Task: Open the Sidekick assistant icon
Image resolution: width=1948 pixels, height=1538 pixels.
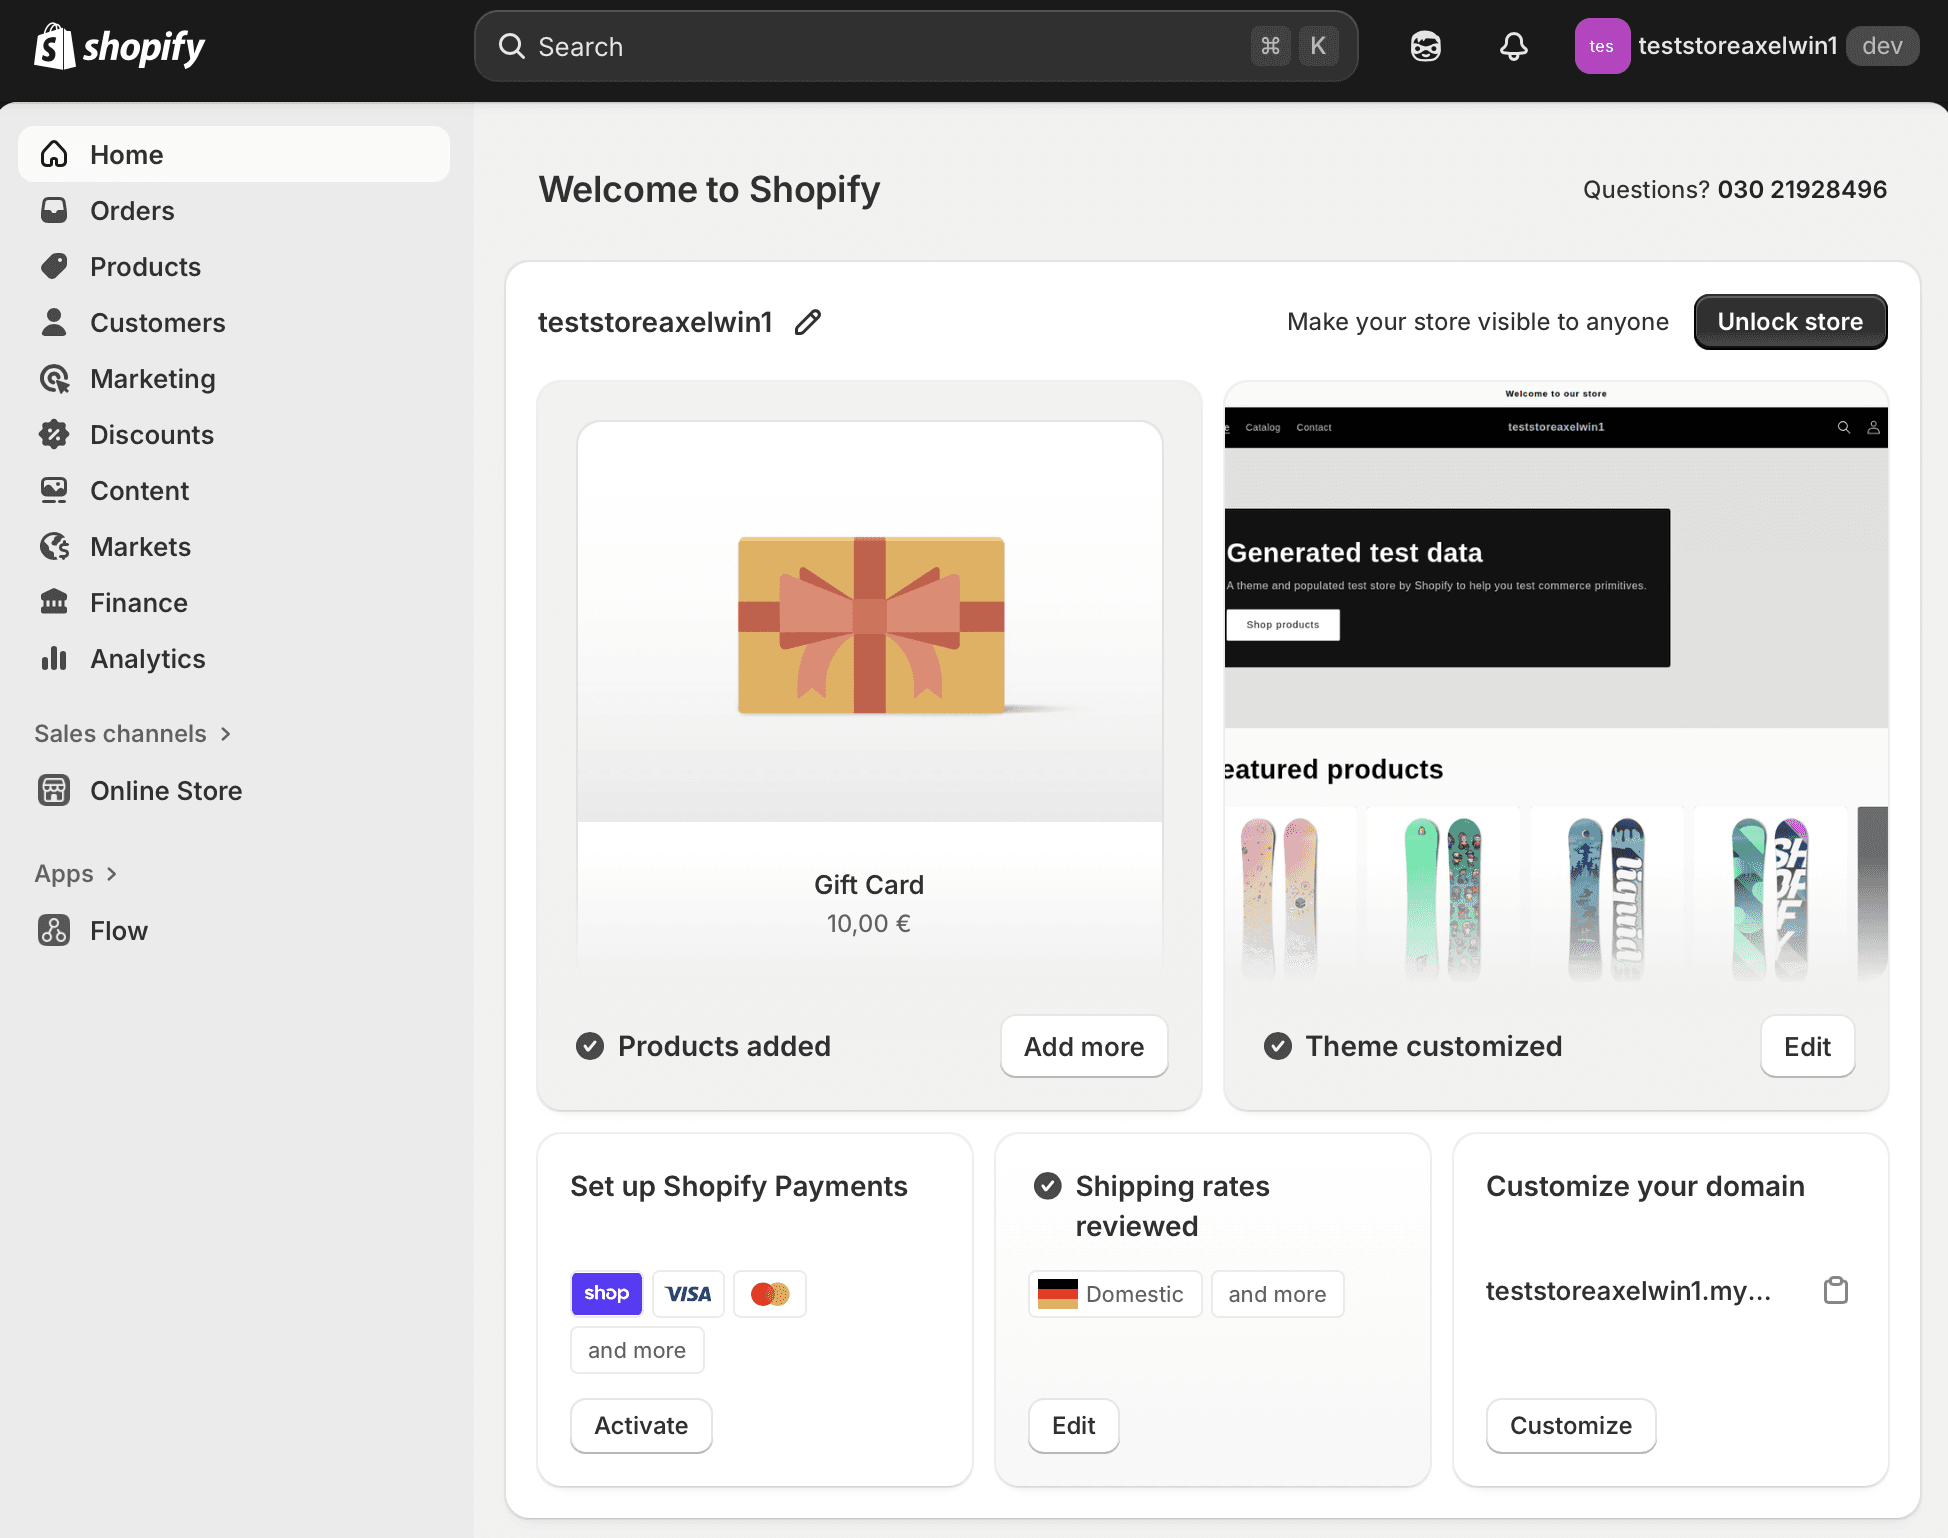Action: pos(1425,46)
